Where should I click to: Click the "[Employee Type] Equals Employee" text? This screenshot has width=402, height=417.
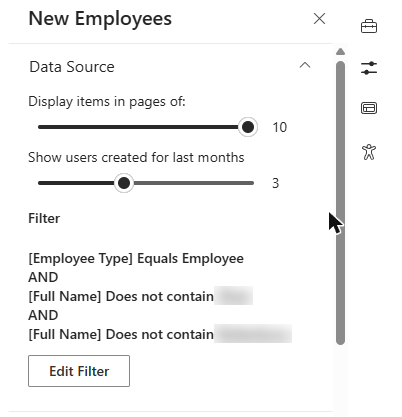click(x=136, y=259)
